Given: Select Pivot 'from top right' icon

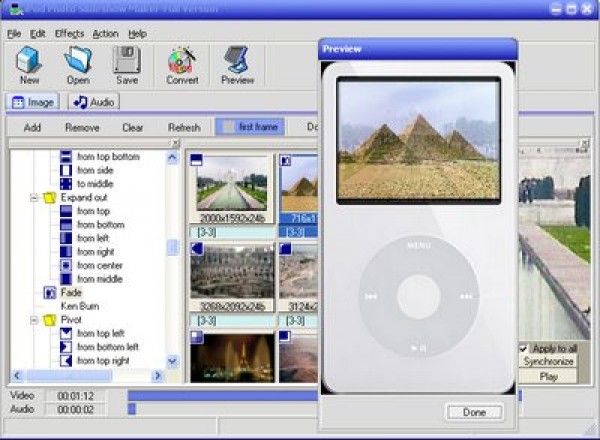Looking at the screenshot, I should (x=66, y=360).
